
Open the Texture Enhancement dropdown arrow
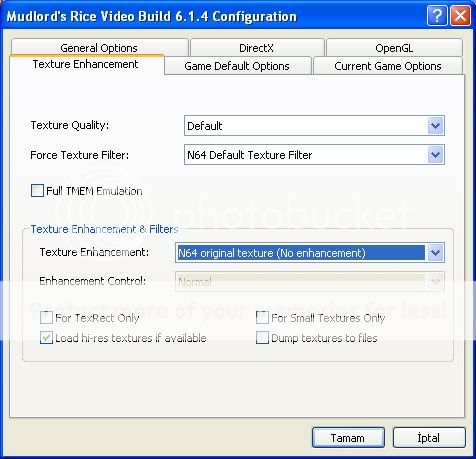436,253
